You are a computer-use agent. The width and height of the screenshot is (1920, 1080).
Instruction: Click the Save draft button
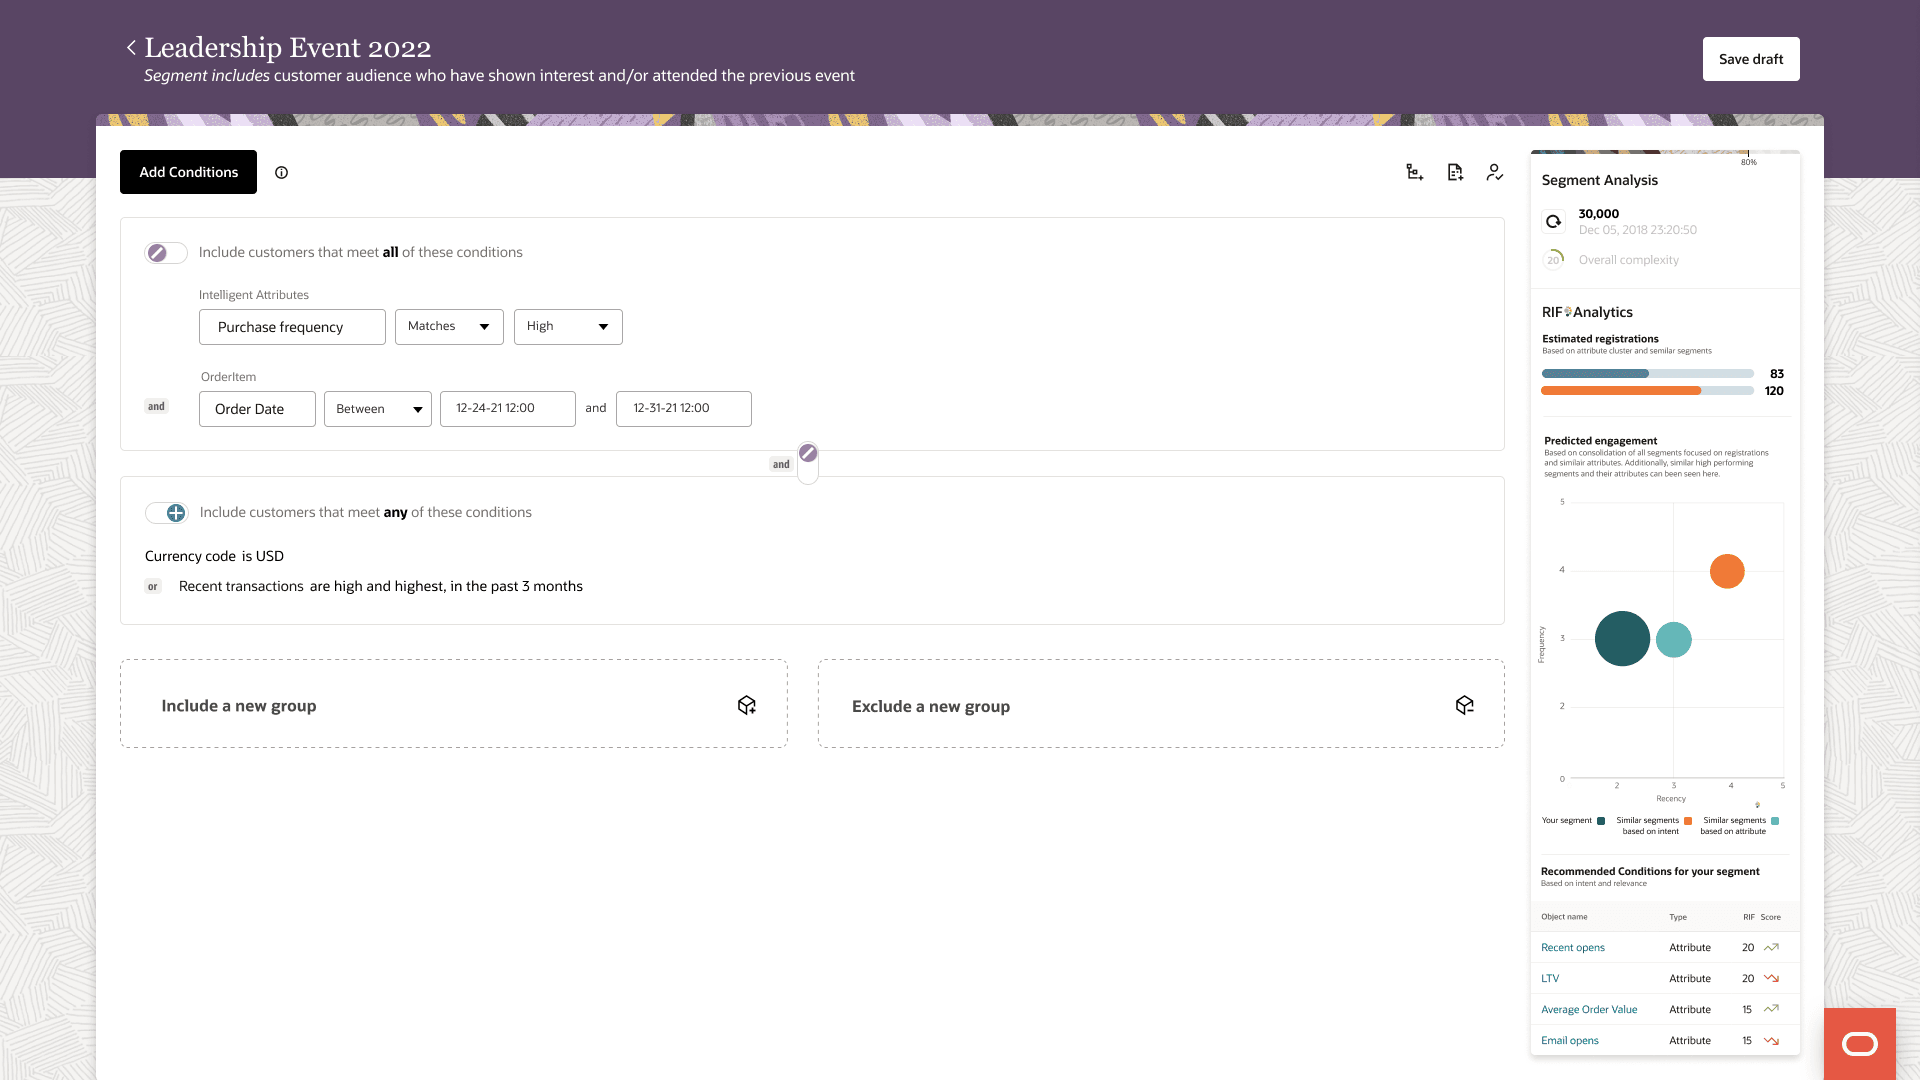[1750, 59]
